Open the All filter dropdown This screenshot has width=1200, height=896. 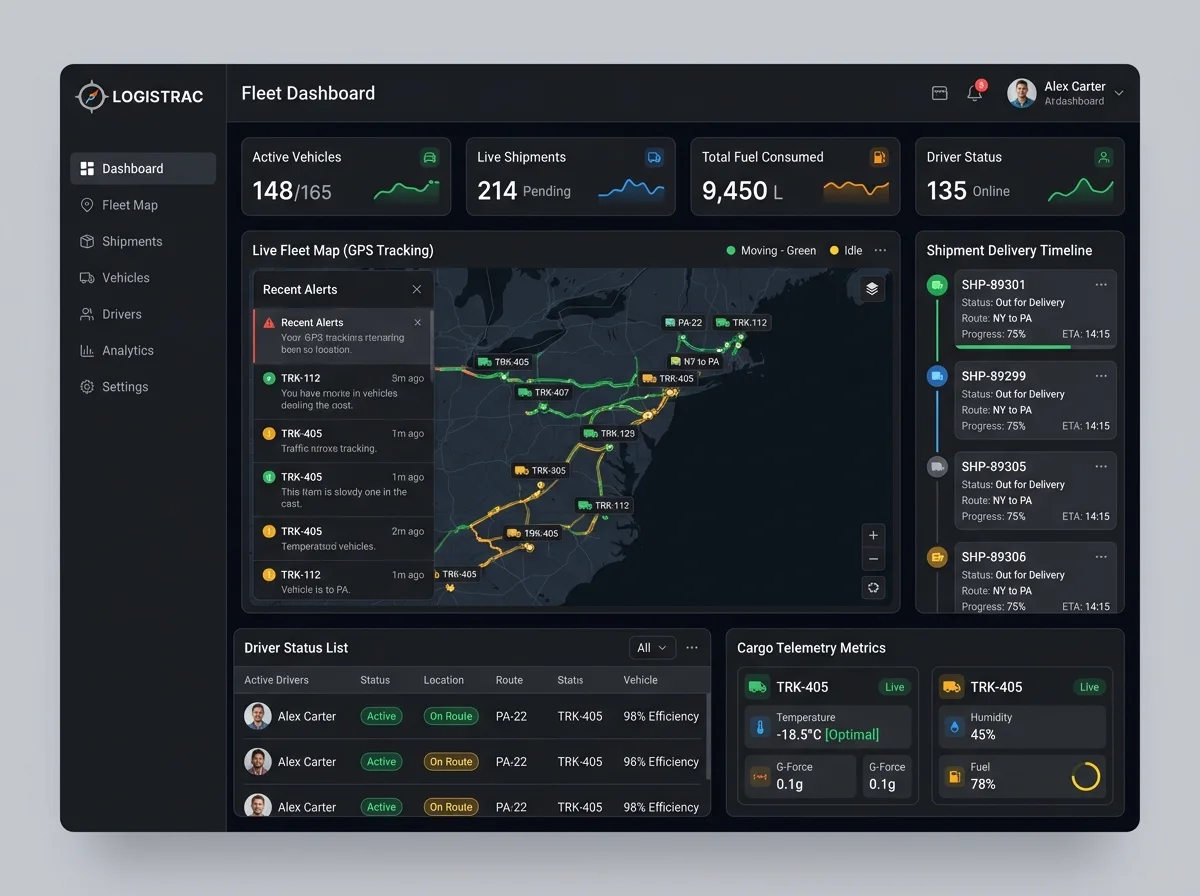652,648
